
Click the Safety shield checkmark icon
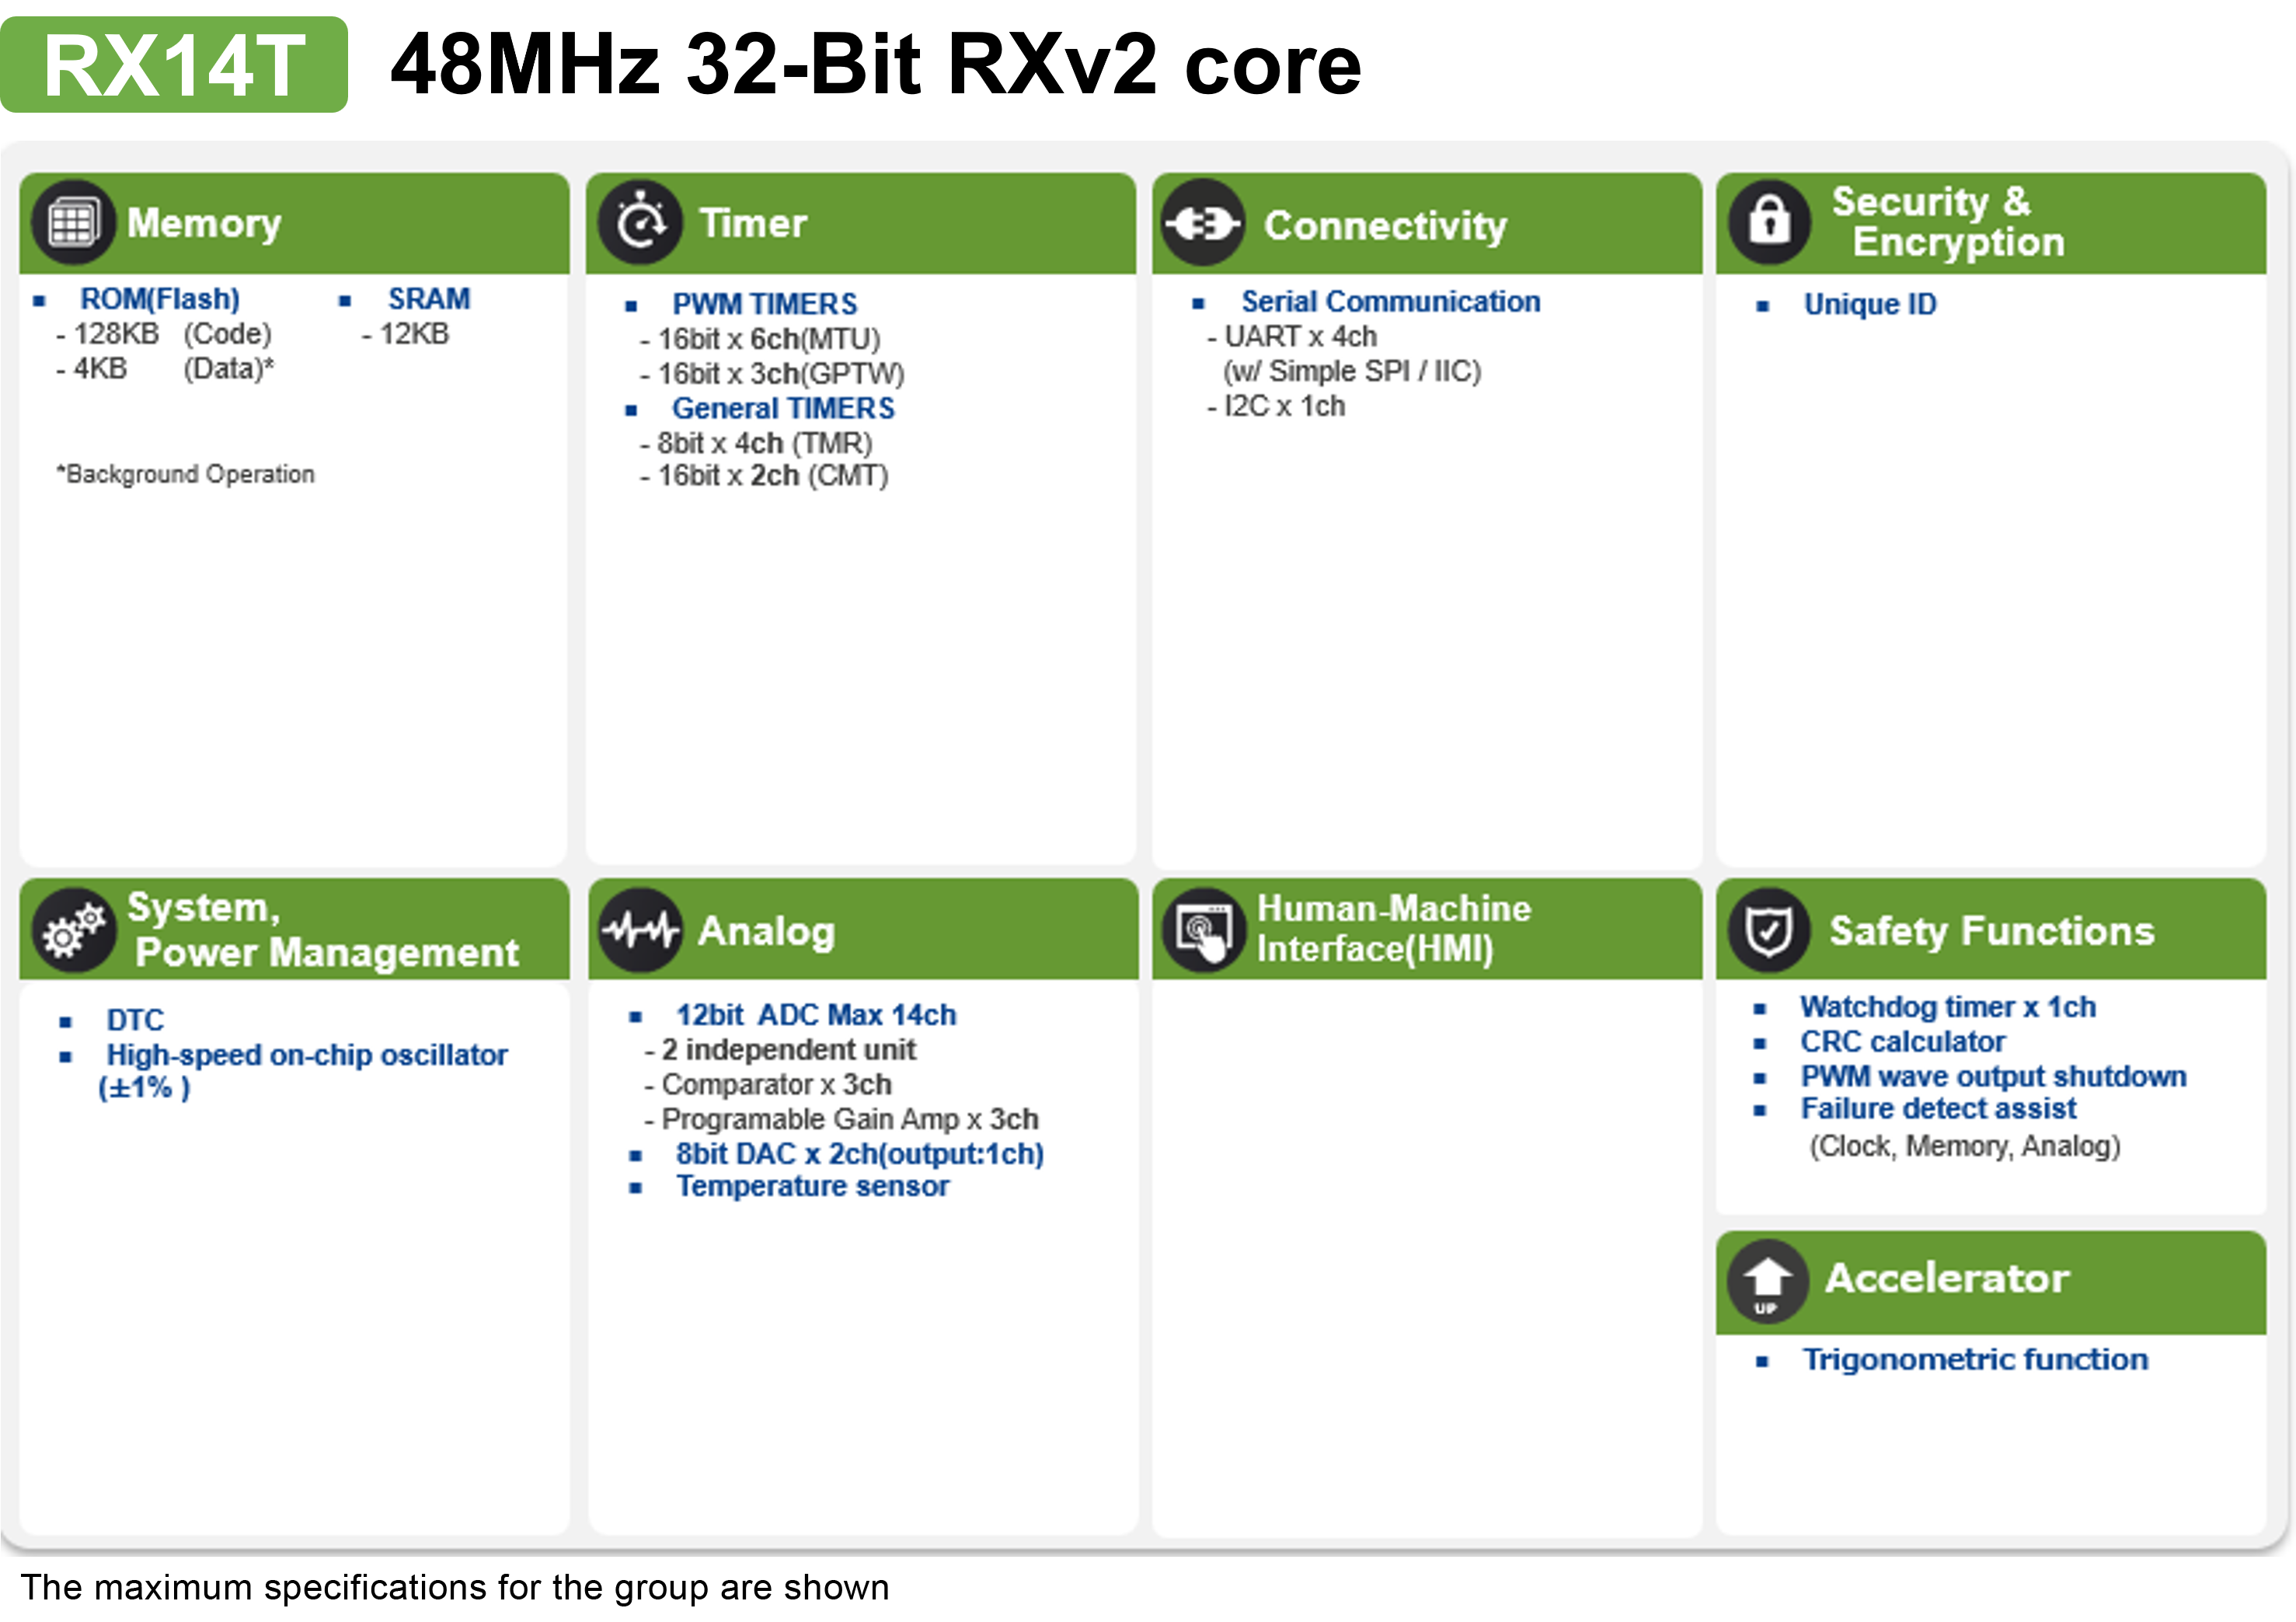click(x=1769, y=930)
